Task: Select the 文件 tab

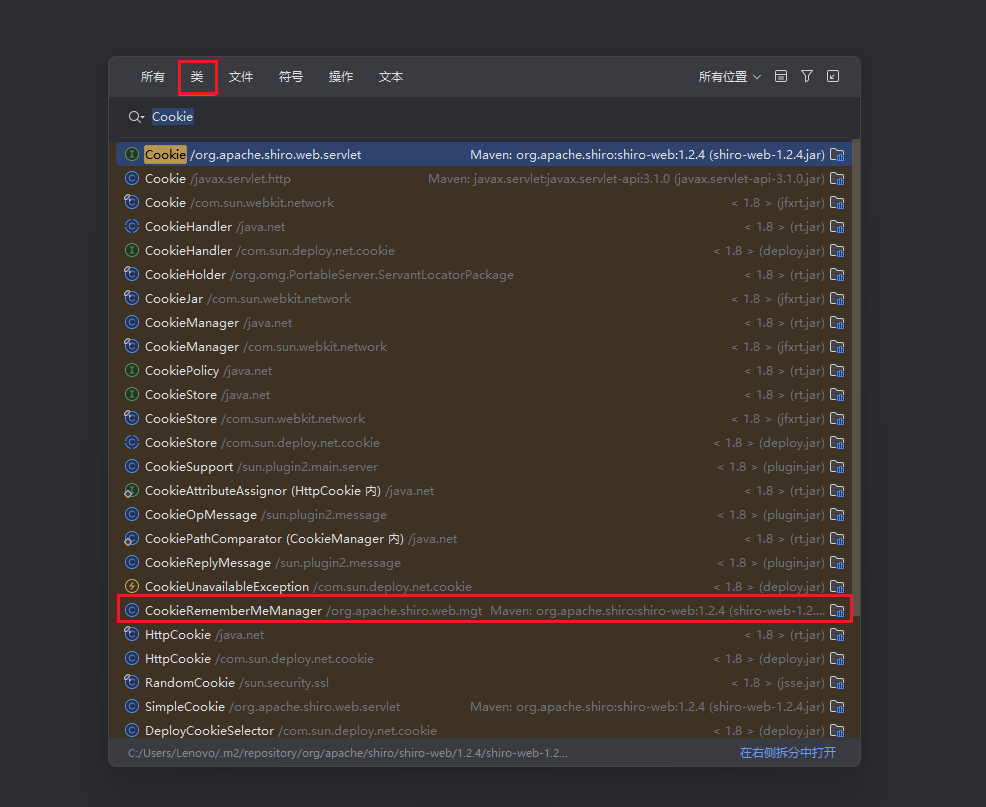Action: pos(241,77)
